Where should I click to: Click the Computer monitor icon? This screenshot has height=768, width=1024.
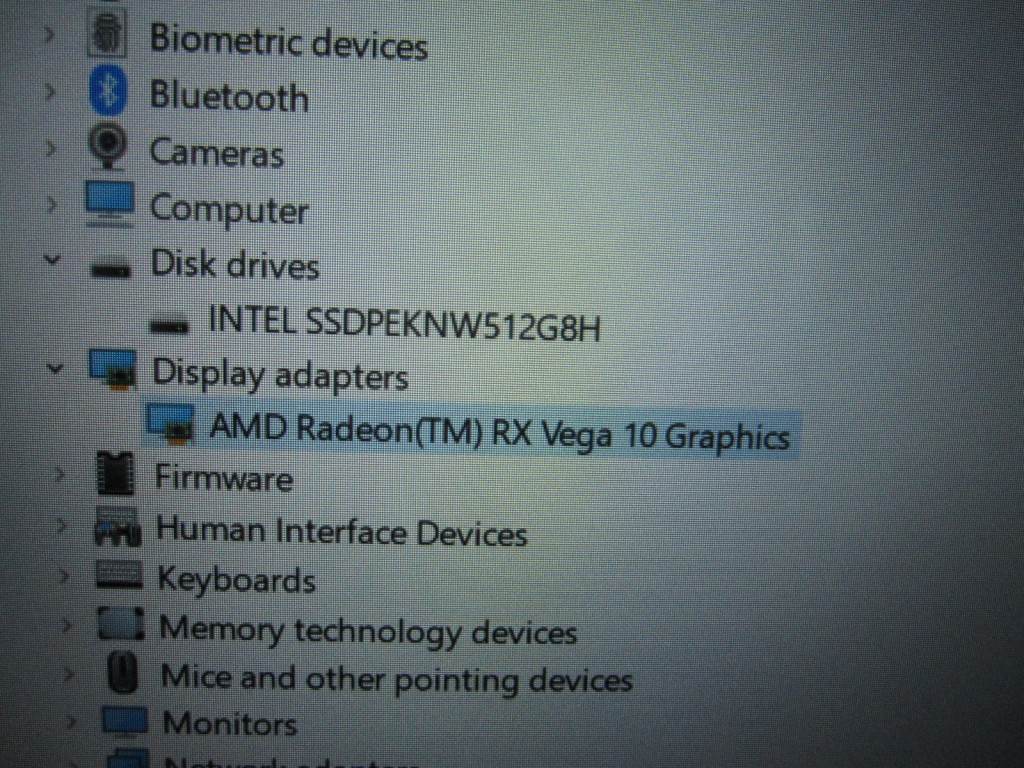pyautogui.click(x=110, y=204)
